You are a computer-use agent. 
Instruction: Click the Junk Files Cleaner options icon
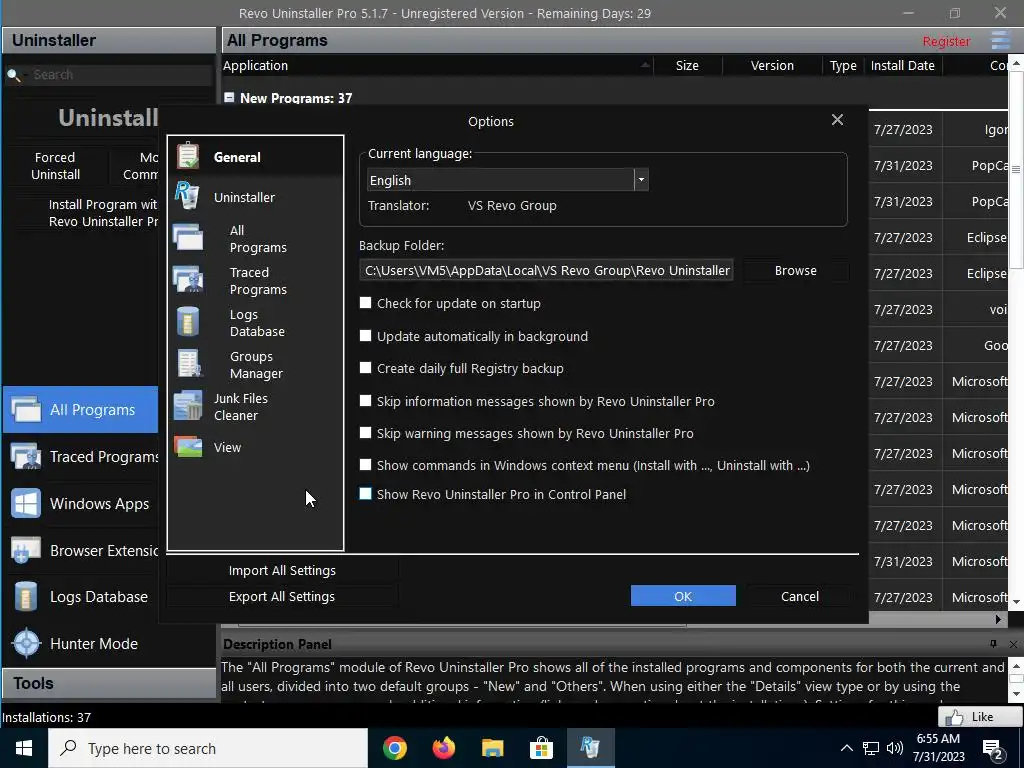click(x=188, y=406)
